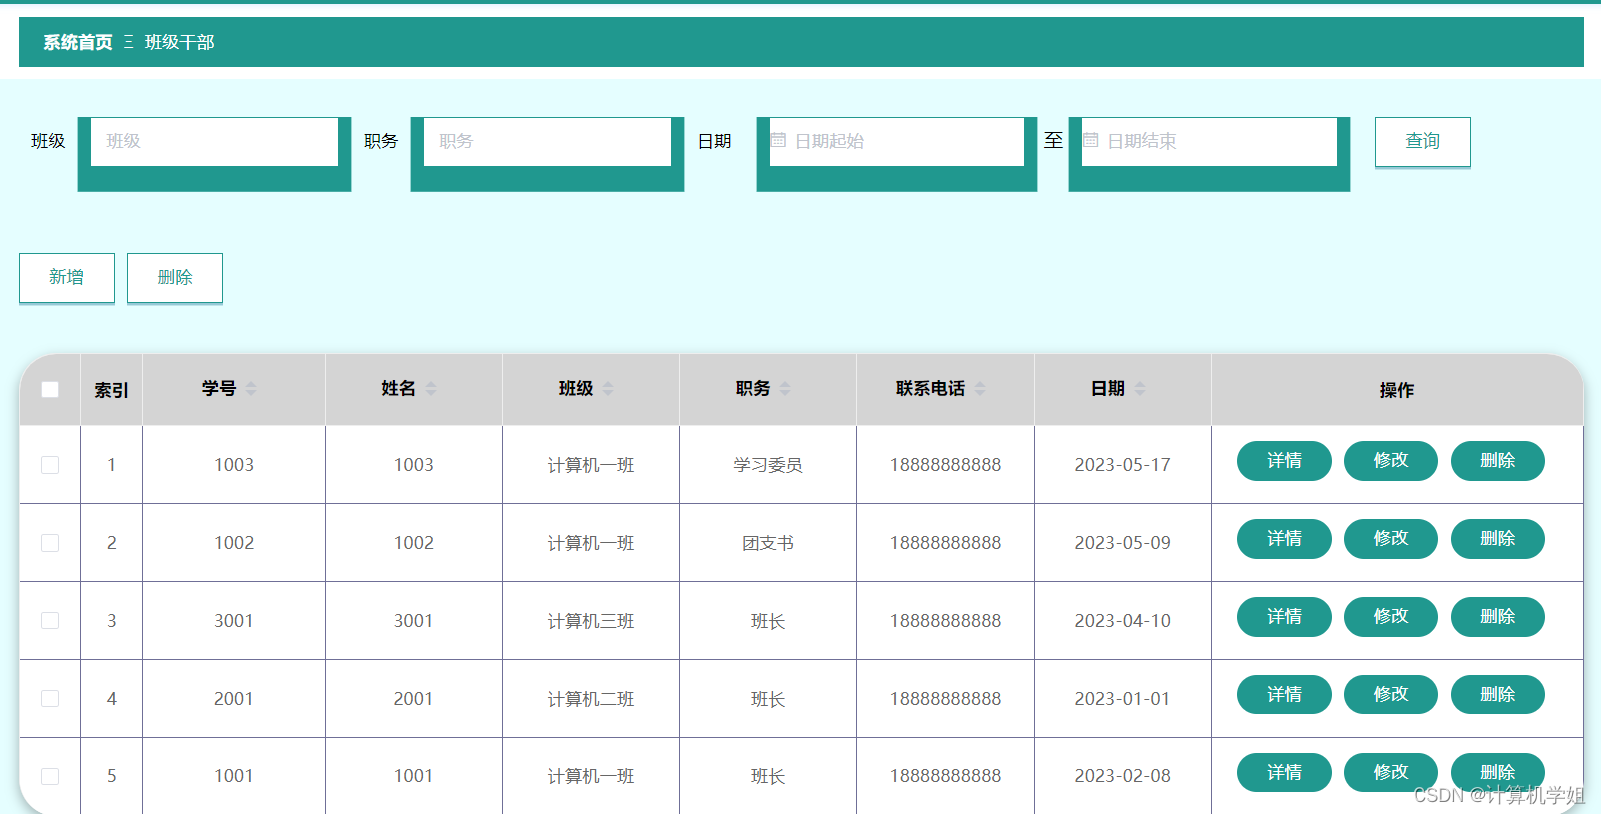Sort table by 姓名 column arrows
The height and width of the screenshot is (814, 1601).
point(431,389)
